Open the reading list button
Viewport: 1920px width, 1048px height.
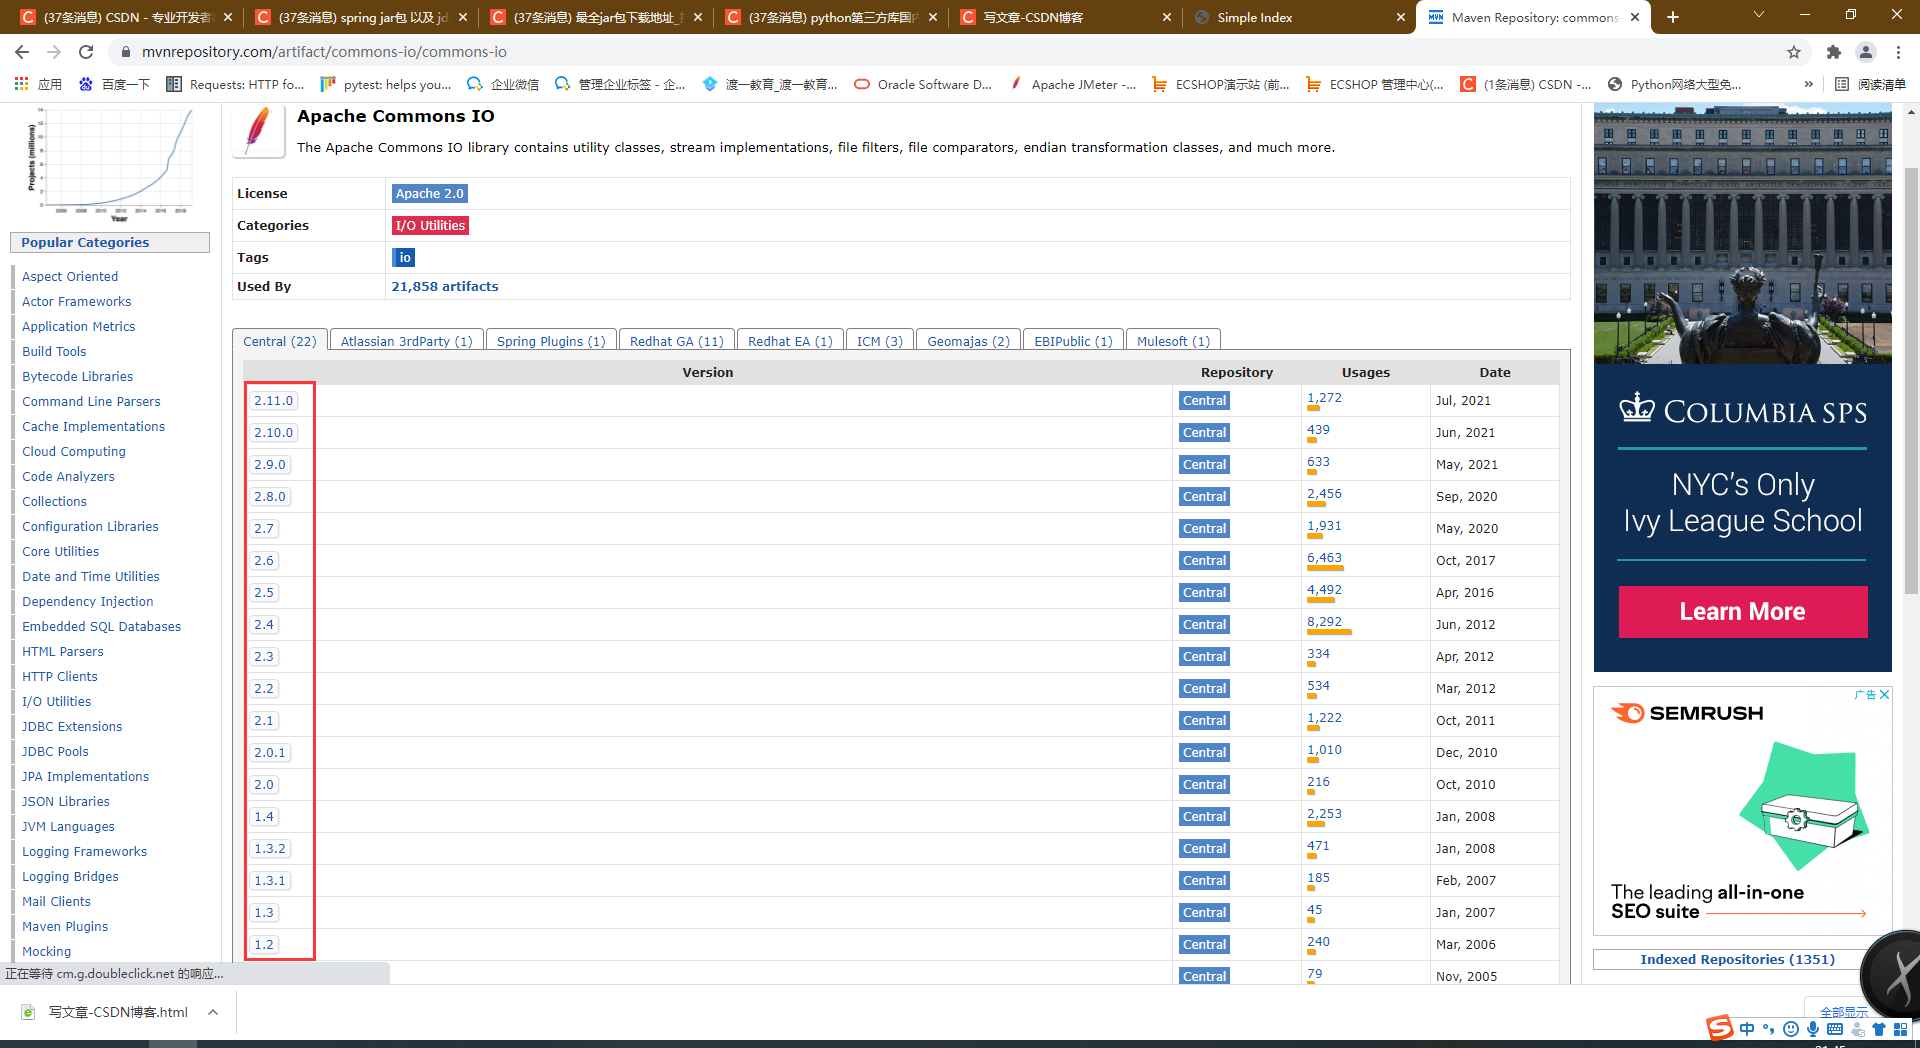click(1870, 85)
